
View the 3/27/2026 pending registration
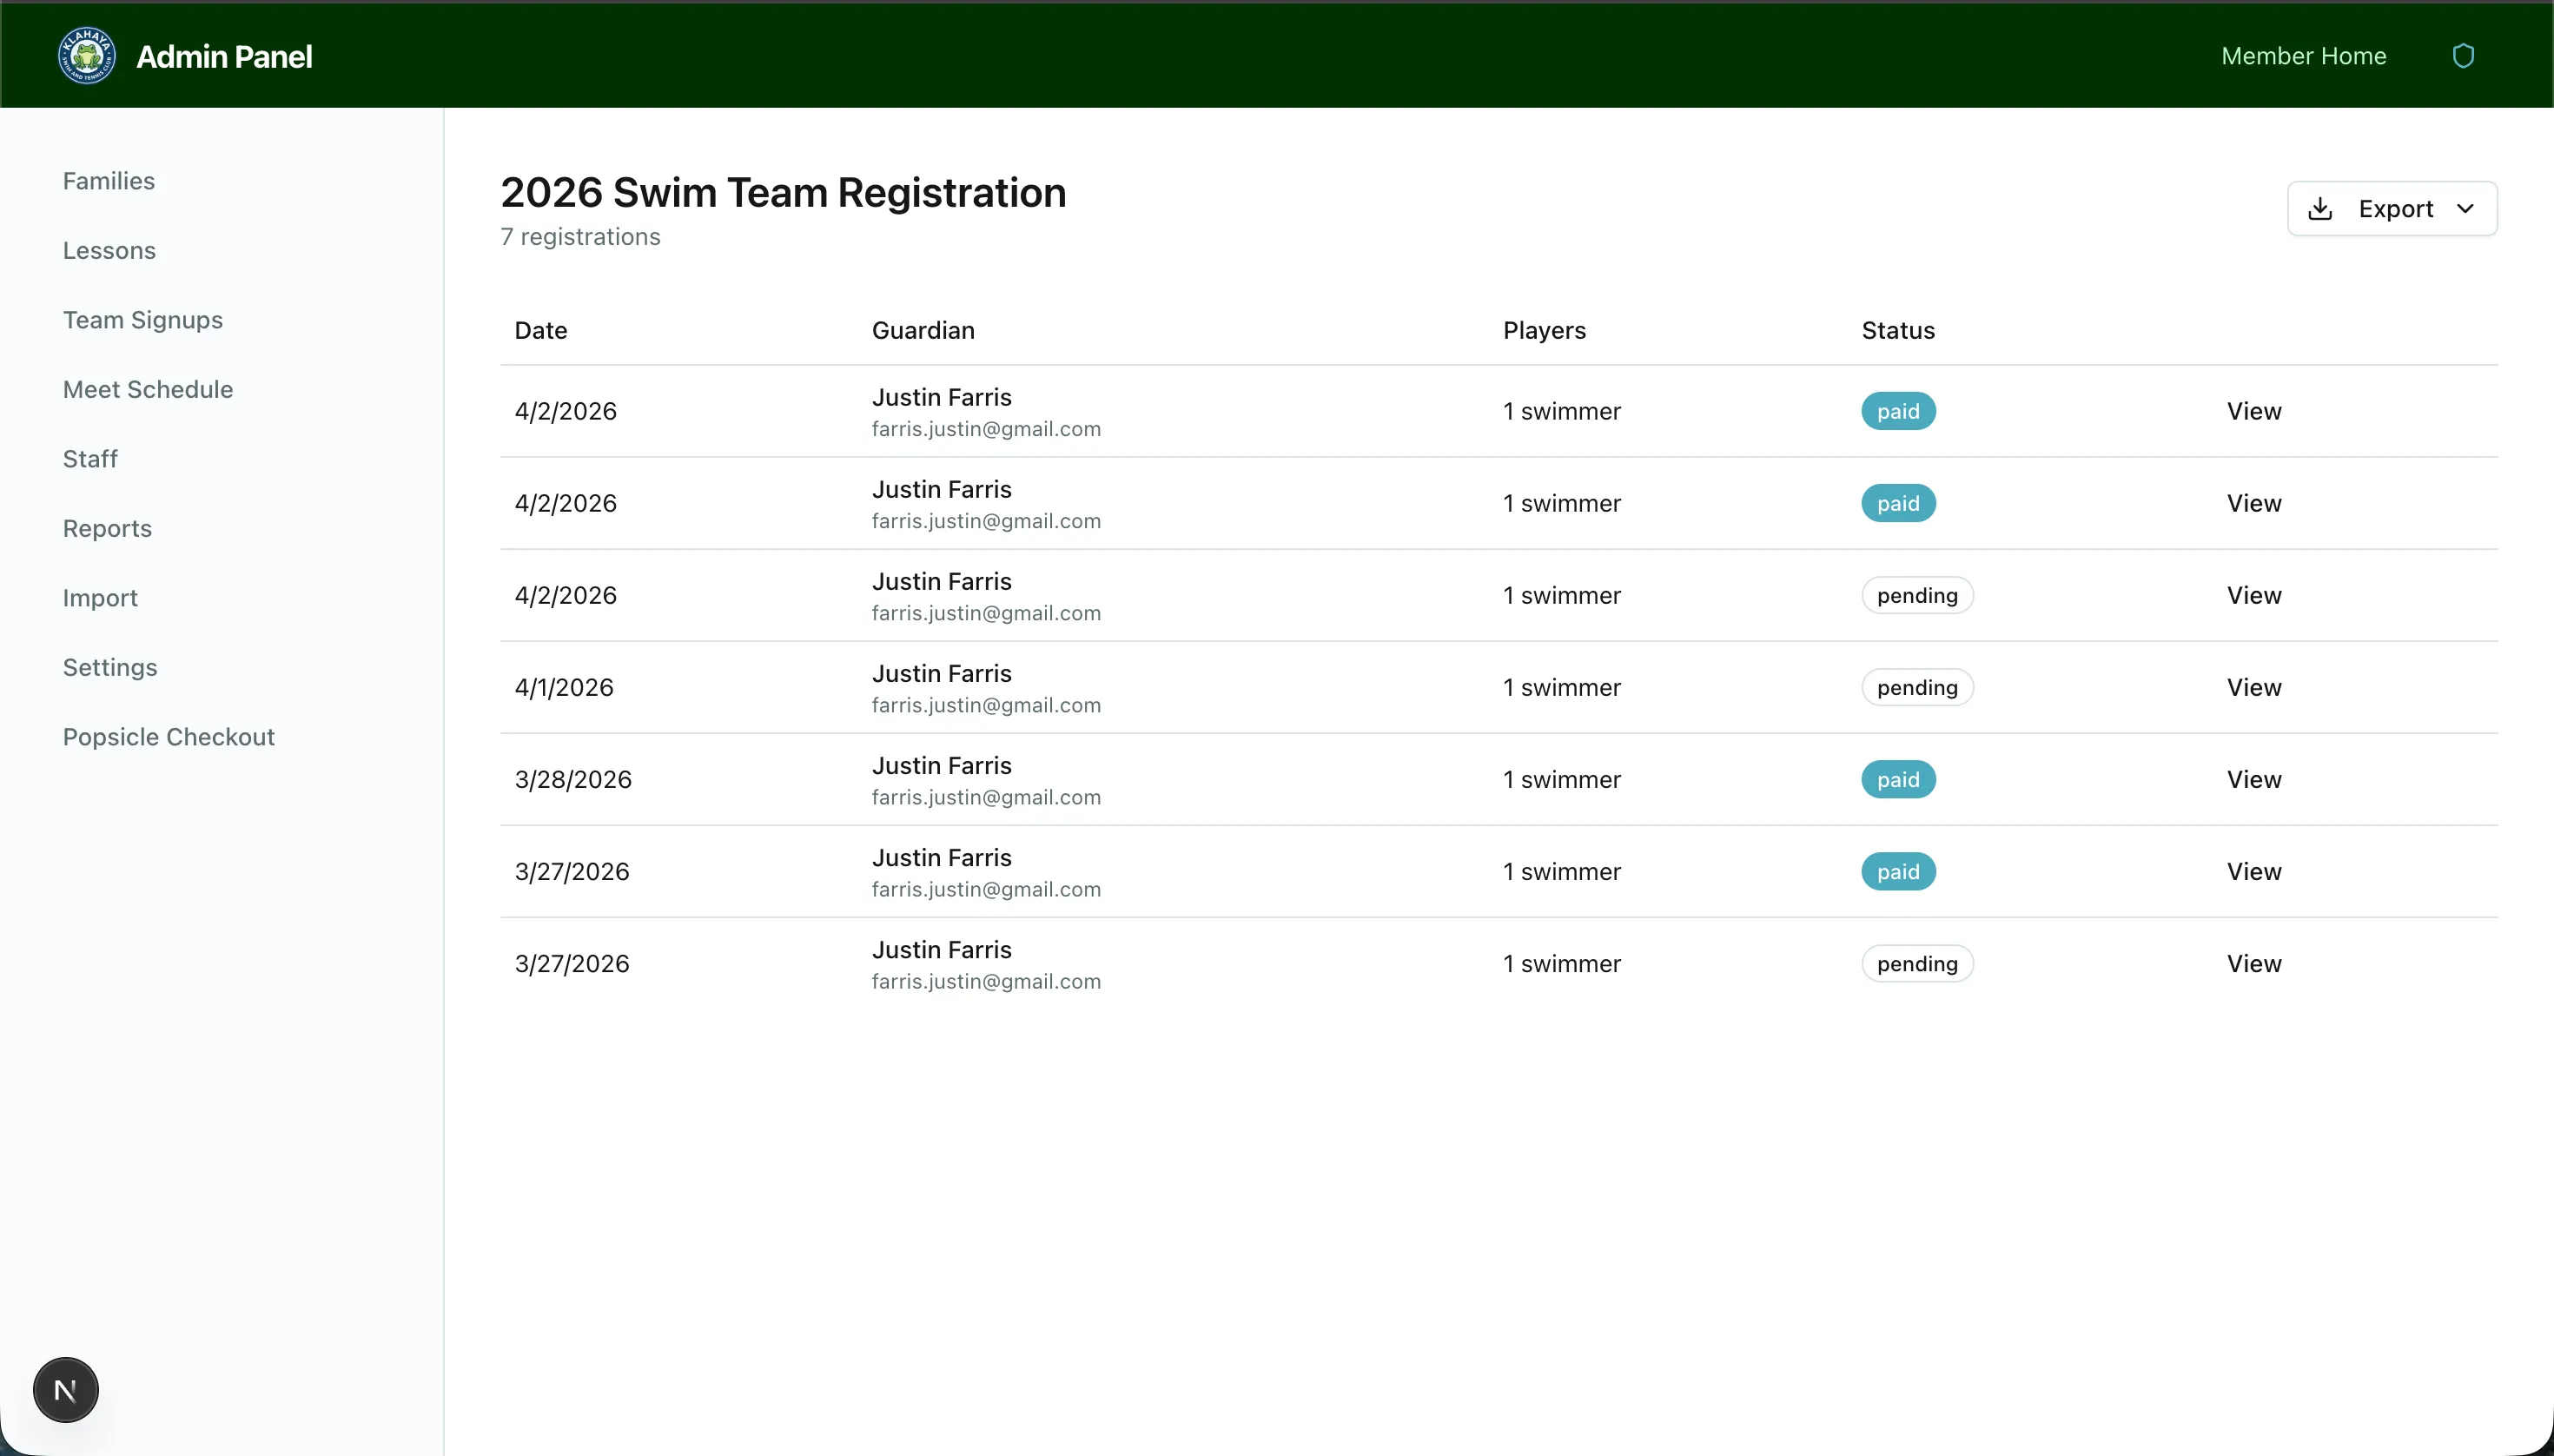click(x=2254, y=963)
